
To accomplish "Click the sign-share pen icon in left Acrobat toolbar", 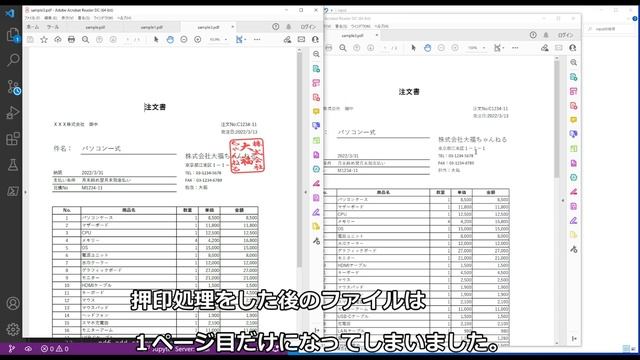I will point(287,40).
